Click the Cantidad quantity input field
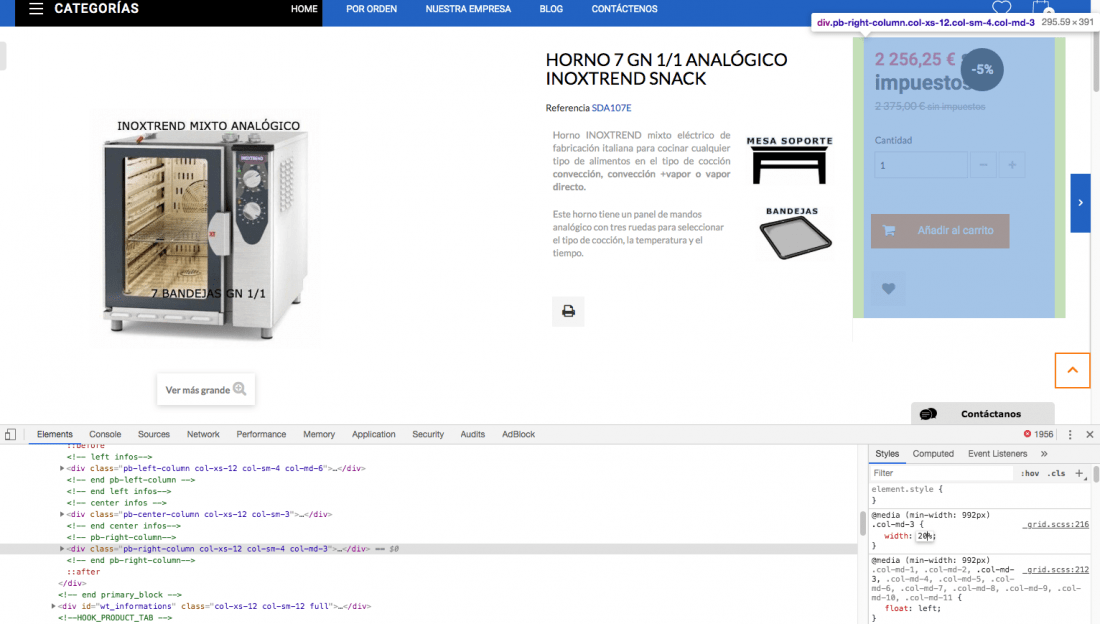 click(x=920, y=165)
